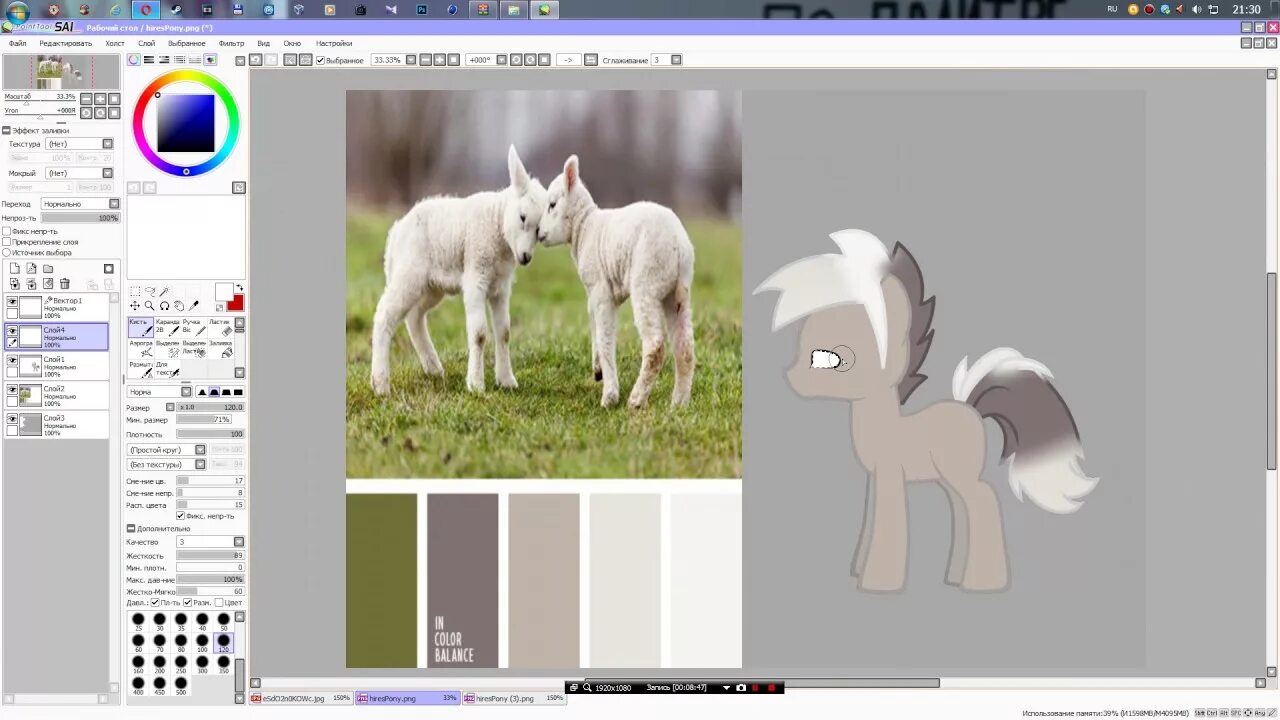Screen dimensions: 1280x720
Task: Choose the rectangular selection tool
Action: coord(135,291)
